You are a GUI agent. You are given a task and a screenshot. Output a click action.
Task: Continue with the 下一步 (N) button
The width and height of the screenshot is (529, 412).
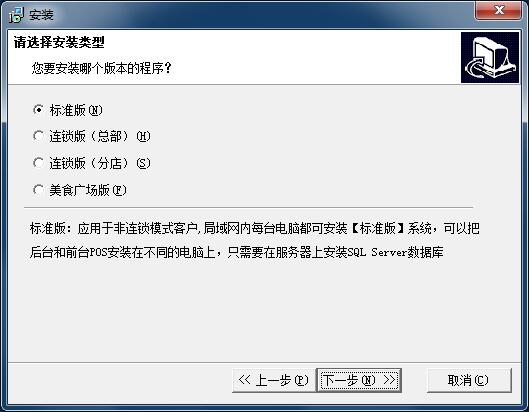point(359,380)
